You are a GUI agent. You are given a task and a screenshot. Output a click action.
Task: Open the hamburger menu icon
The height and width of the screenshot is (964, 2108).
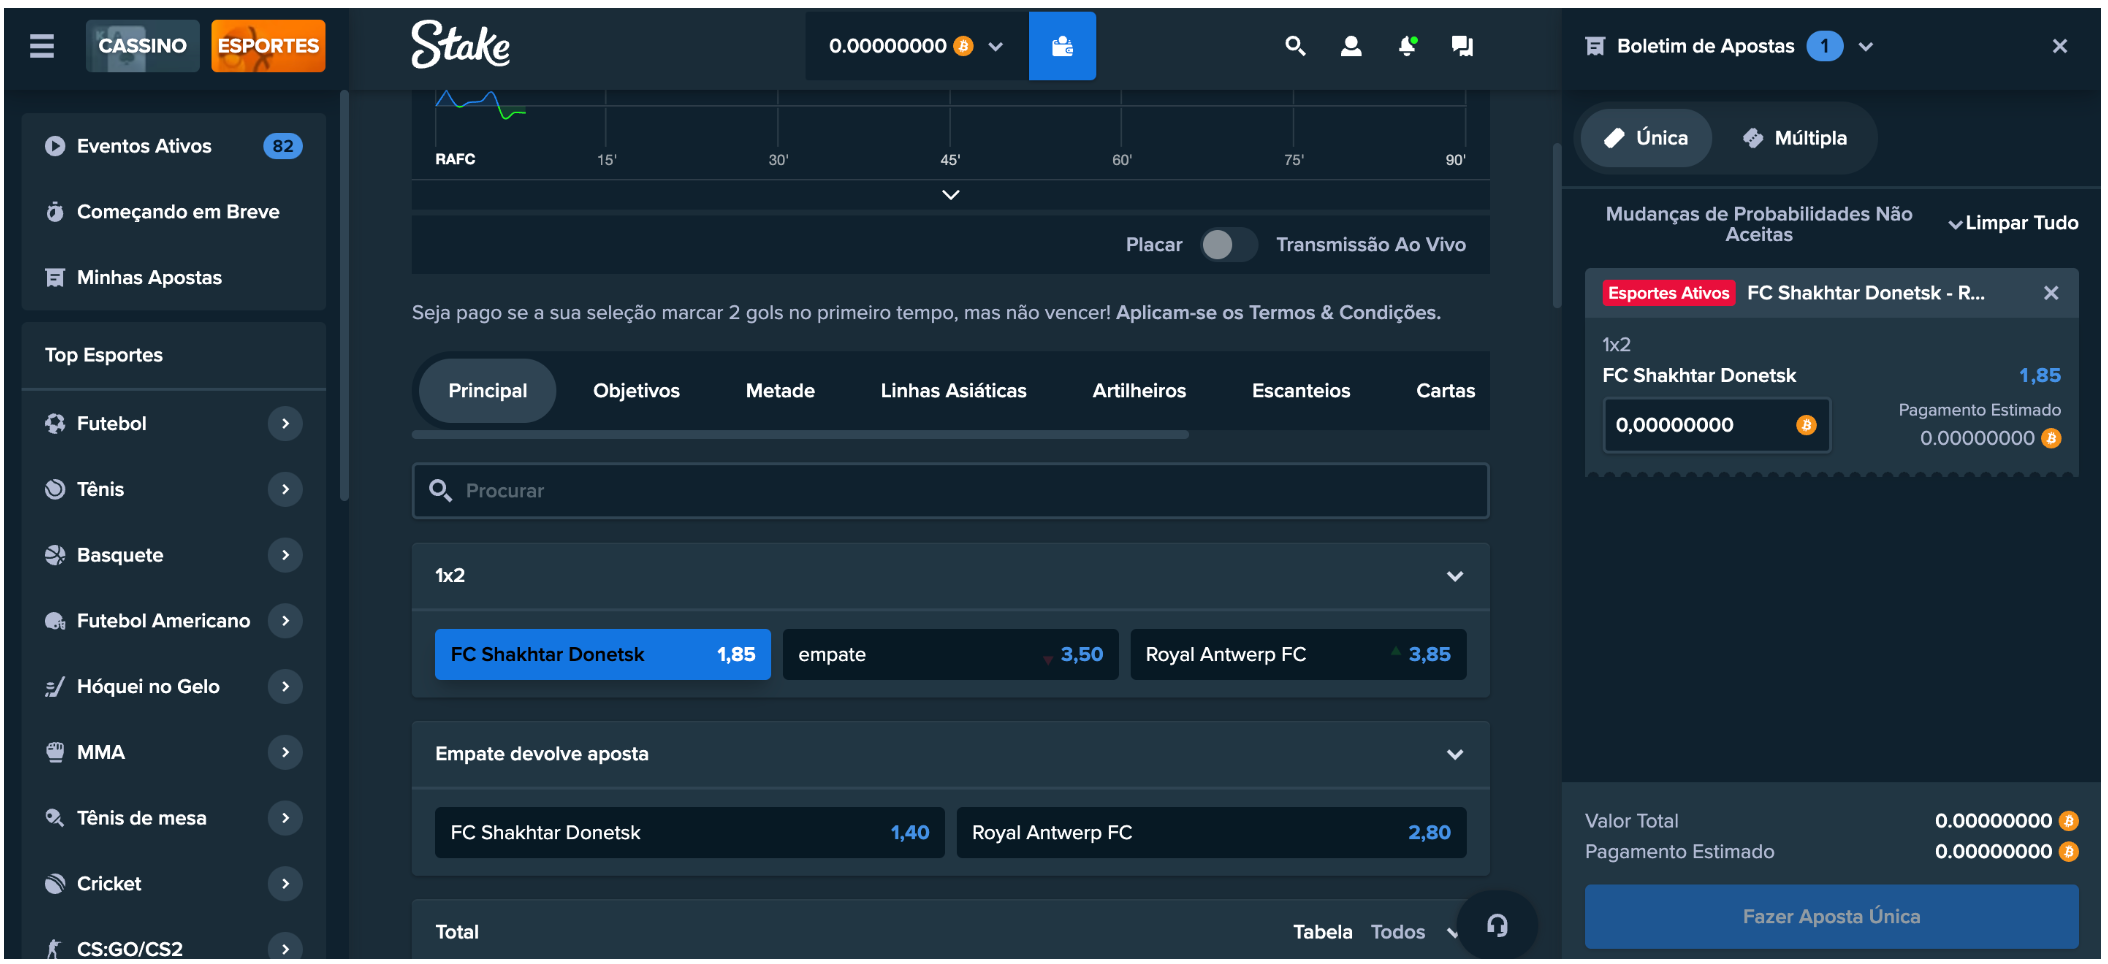coord(42,46)
